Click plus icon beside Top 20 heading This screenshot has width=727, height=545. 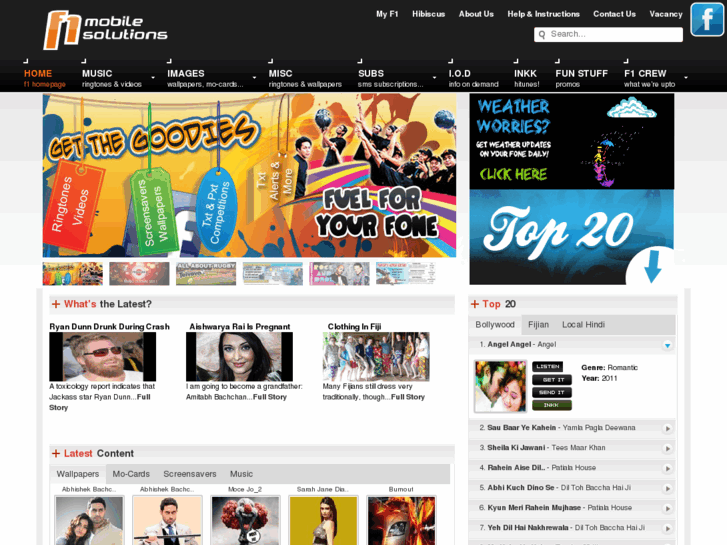point(475,304)
